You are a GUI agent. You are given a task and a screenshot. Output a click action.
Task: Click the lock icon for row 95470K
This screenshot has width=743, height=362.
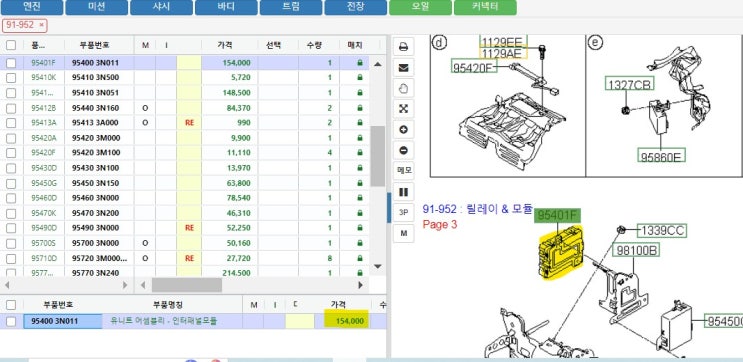pyautogui.click(x=360, y=213)
